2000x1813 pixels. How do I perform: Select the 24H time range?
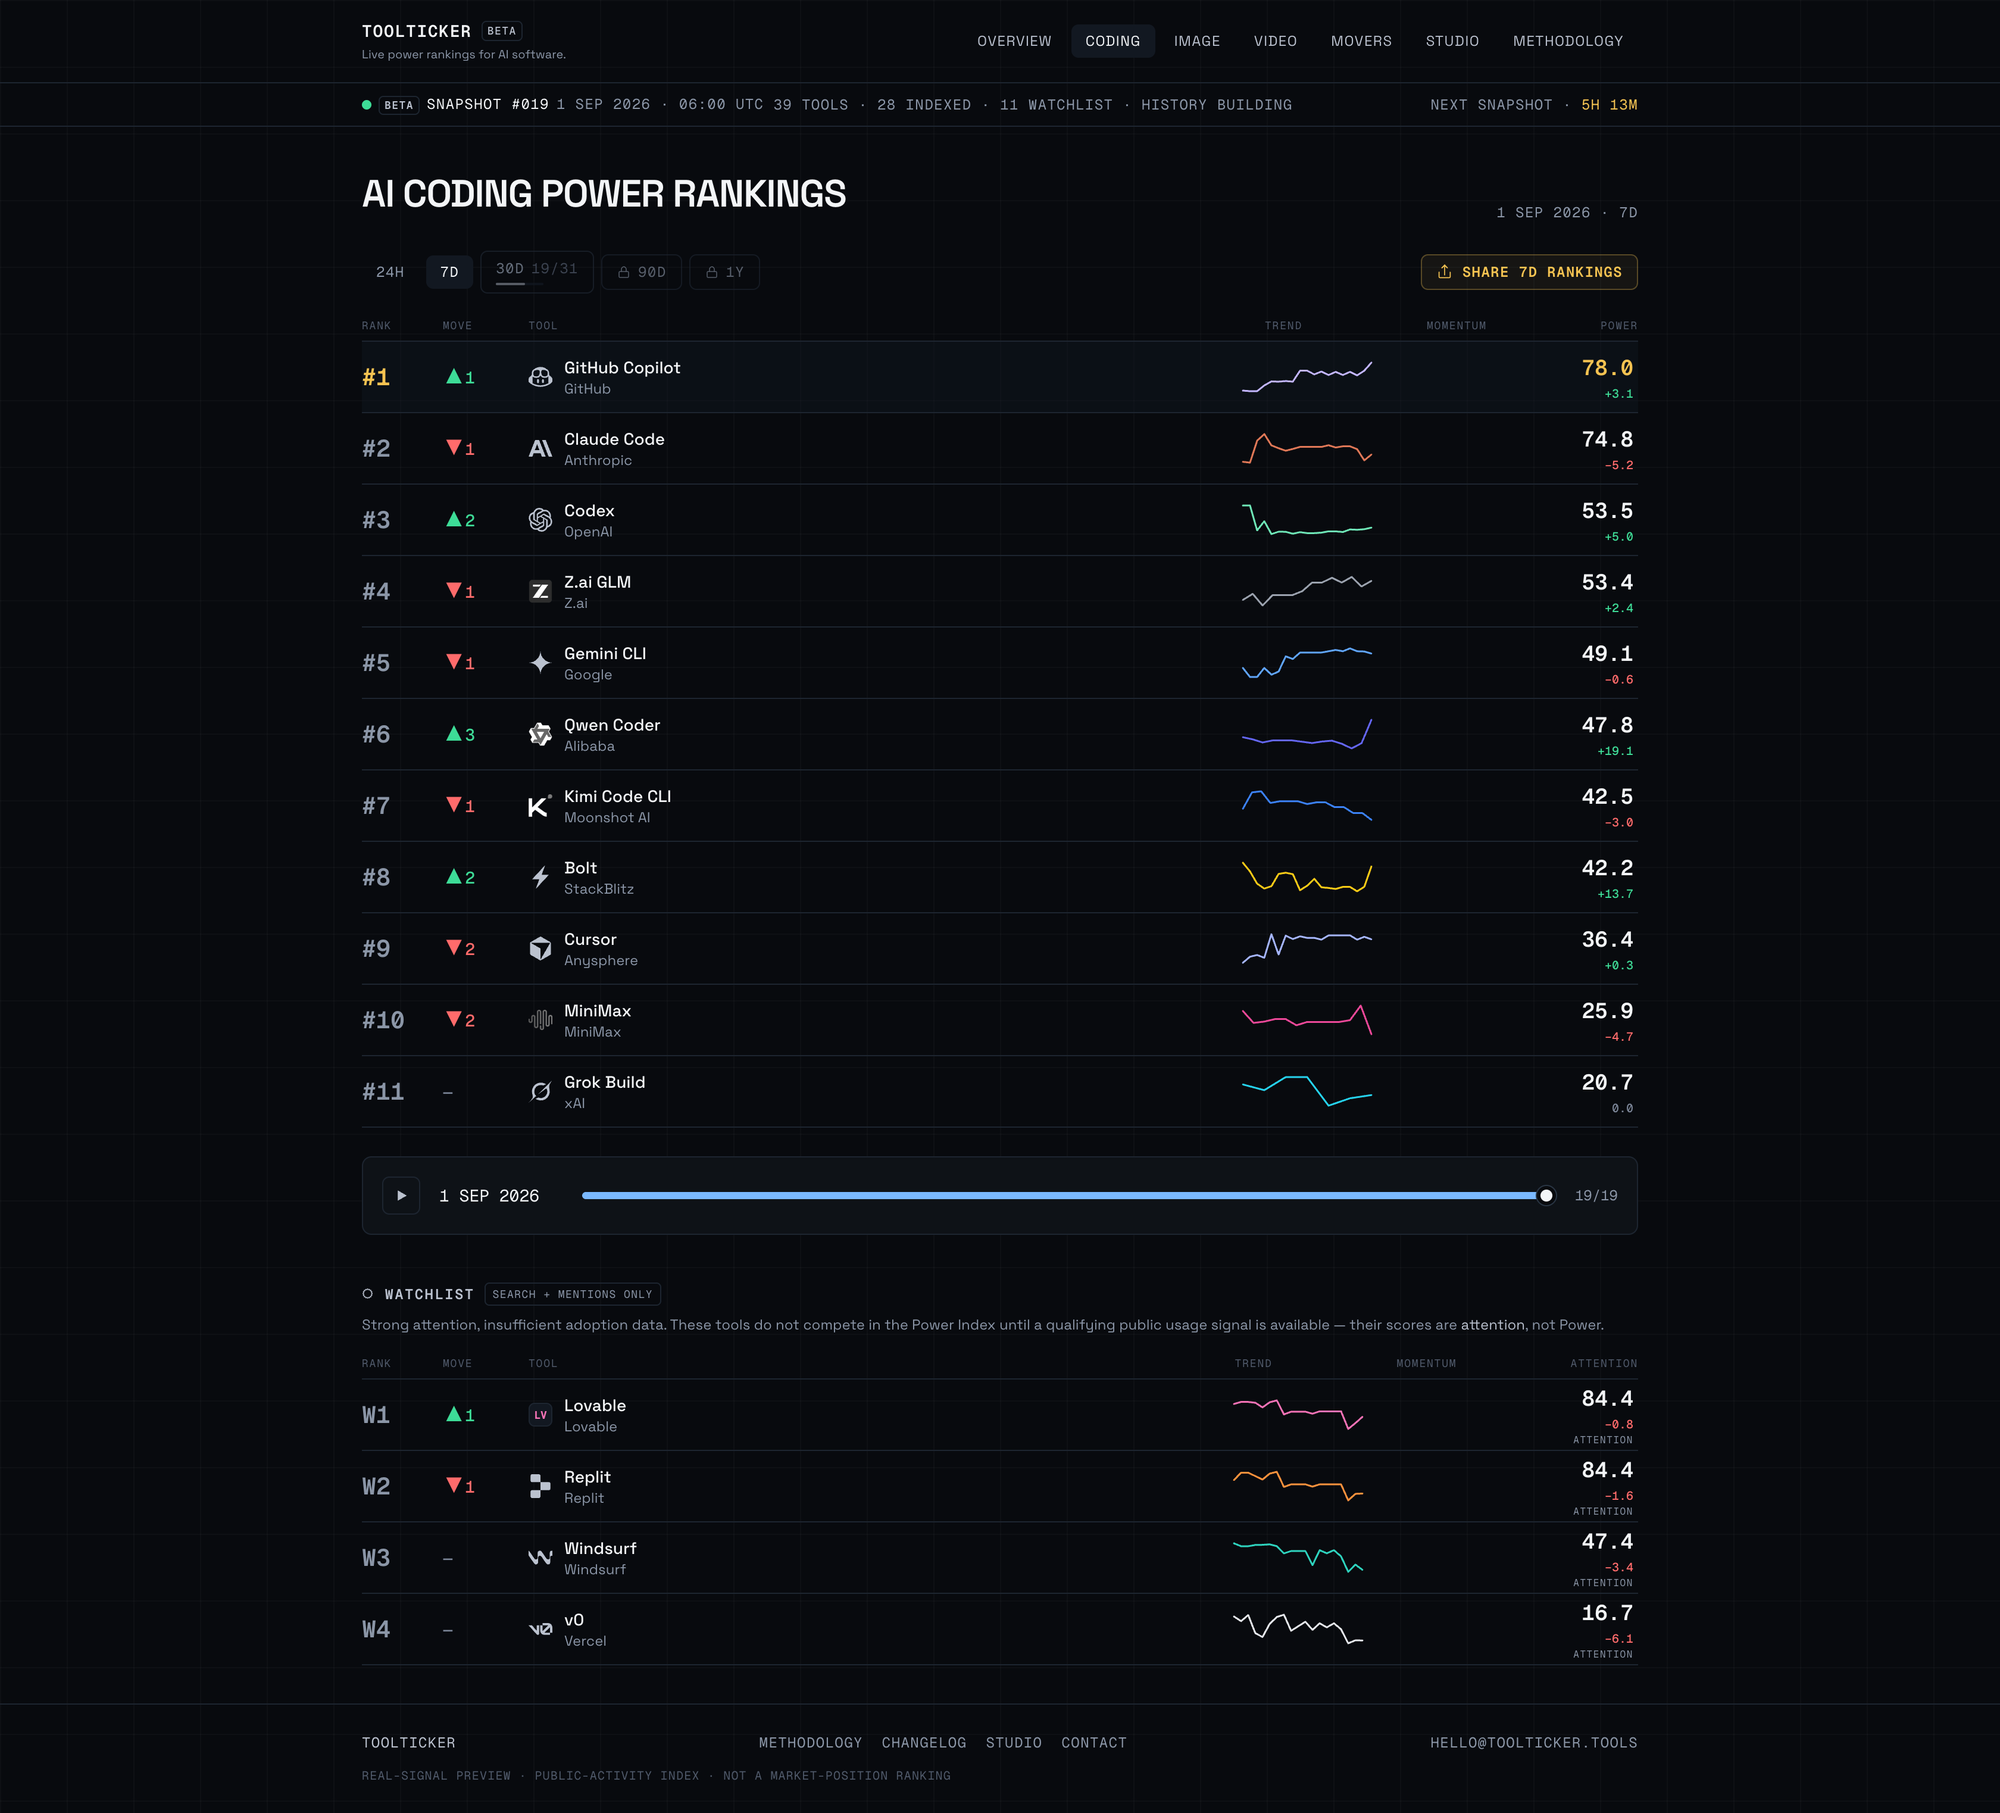coord(390,272)
